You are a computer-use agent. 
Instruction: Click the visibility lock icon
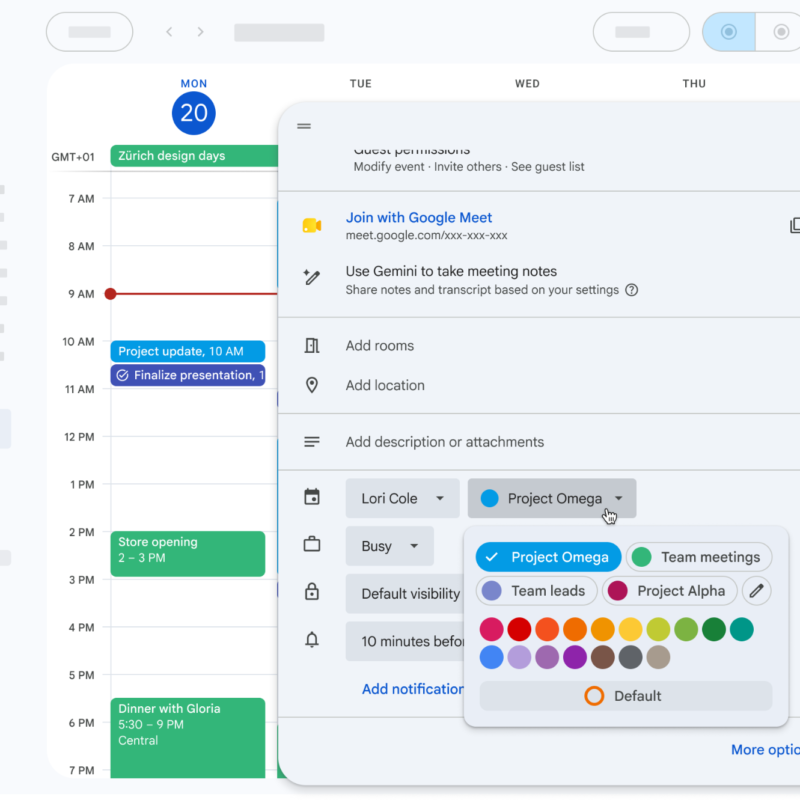(x=312, y=592)
